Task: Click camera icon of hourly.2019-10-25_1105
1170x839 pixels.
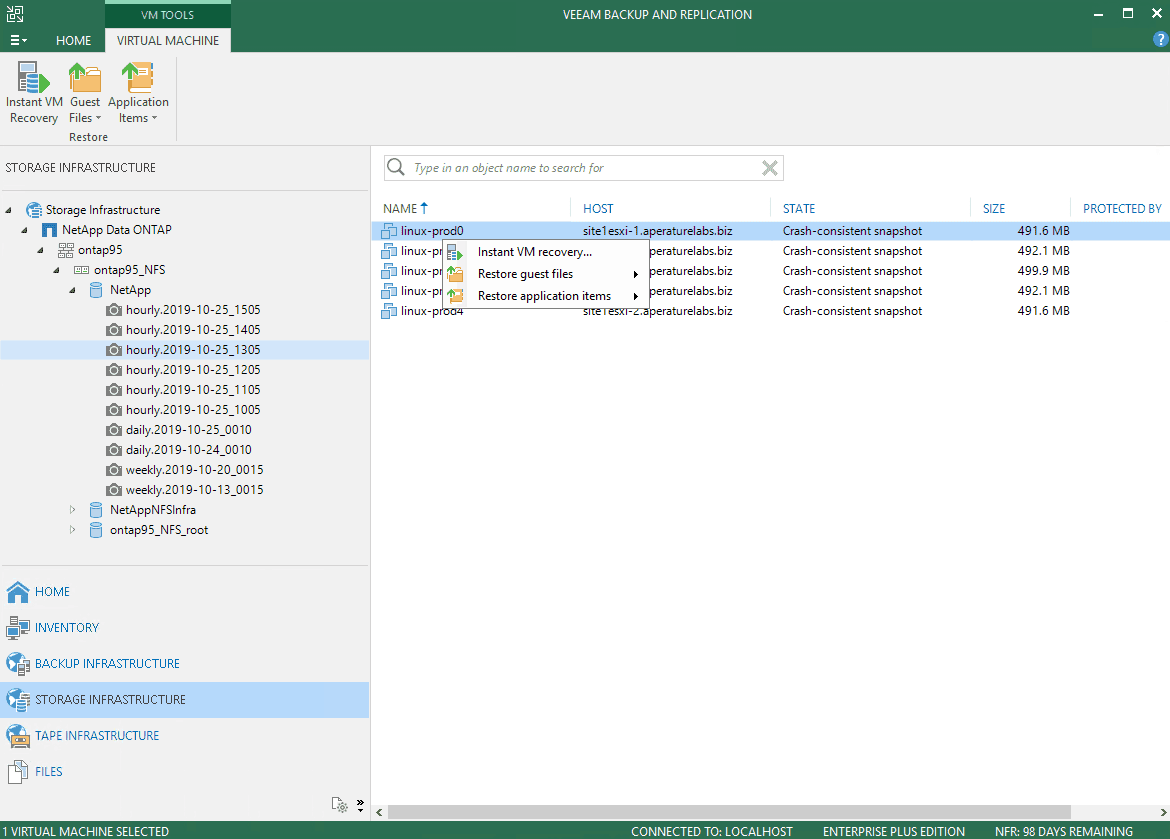Action: (x=113, y=390)
